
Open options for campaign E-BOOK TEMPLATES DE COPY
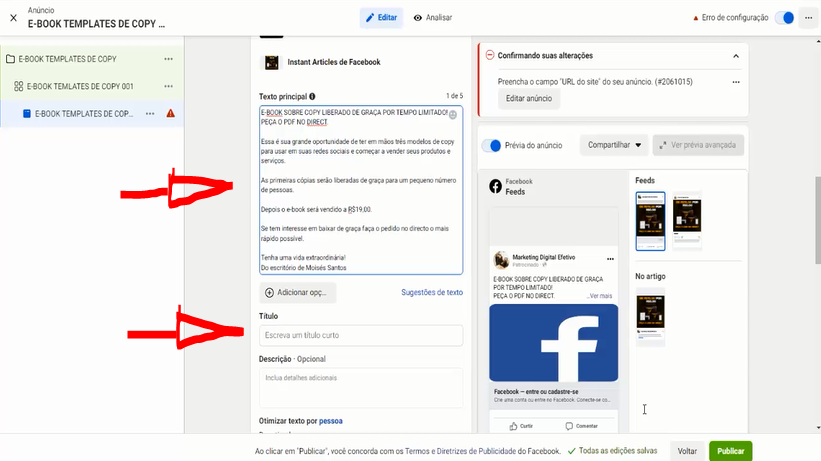coord(169,59)
